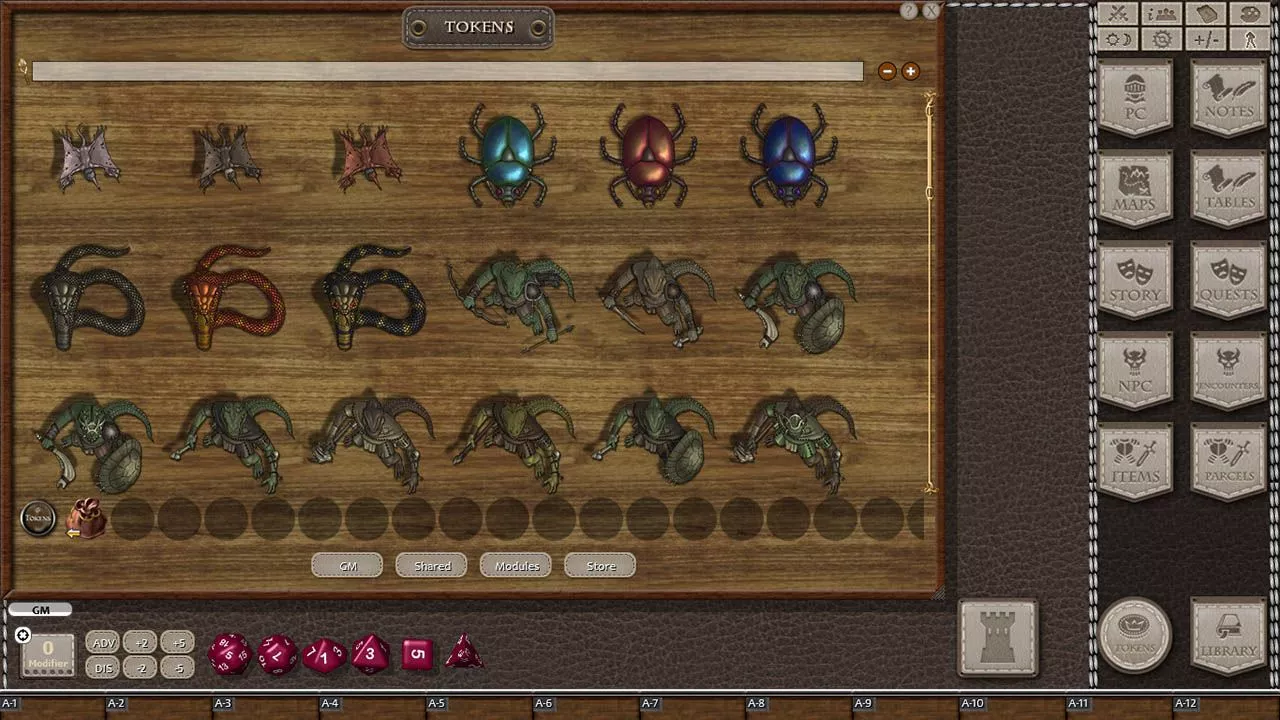Select the d12 die

click(x=277, y=655)
